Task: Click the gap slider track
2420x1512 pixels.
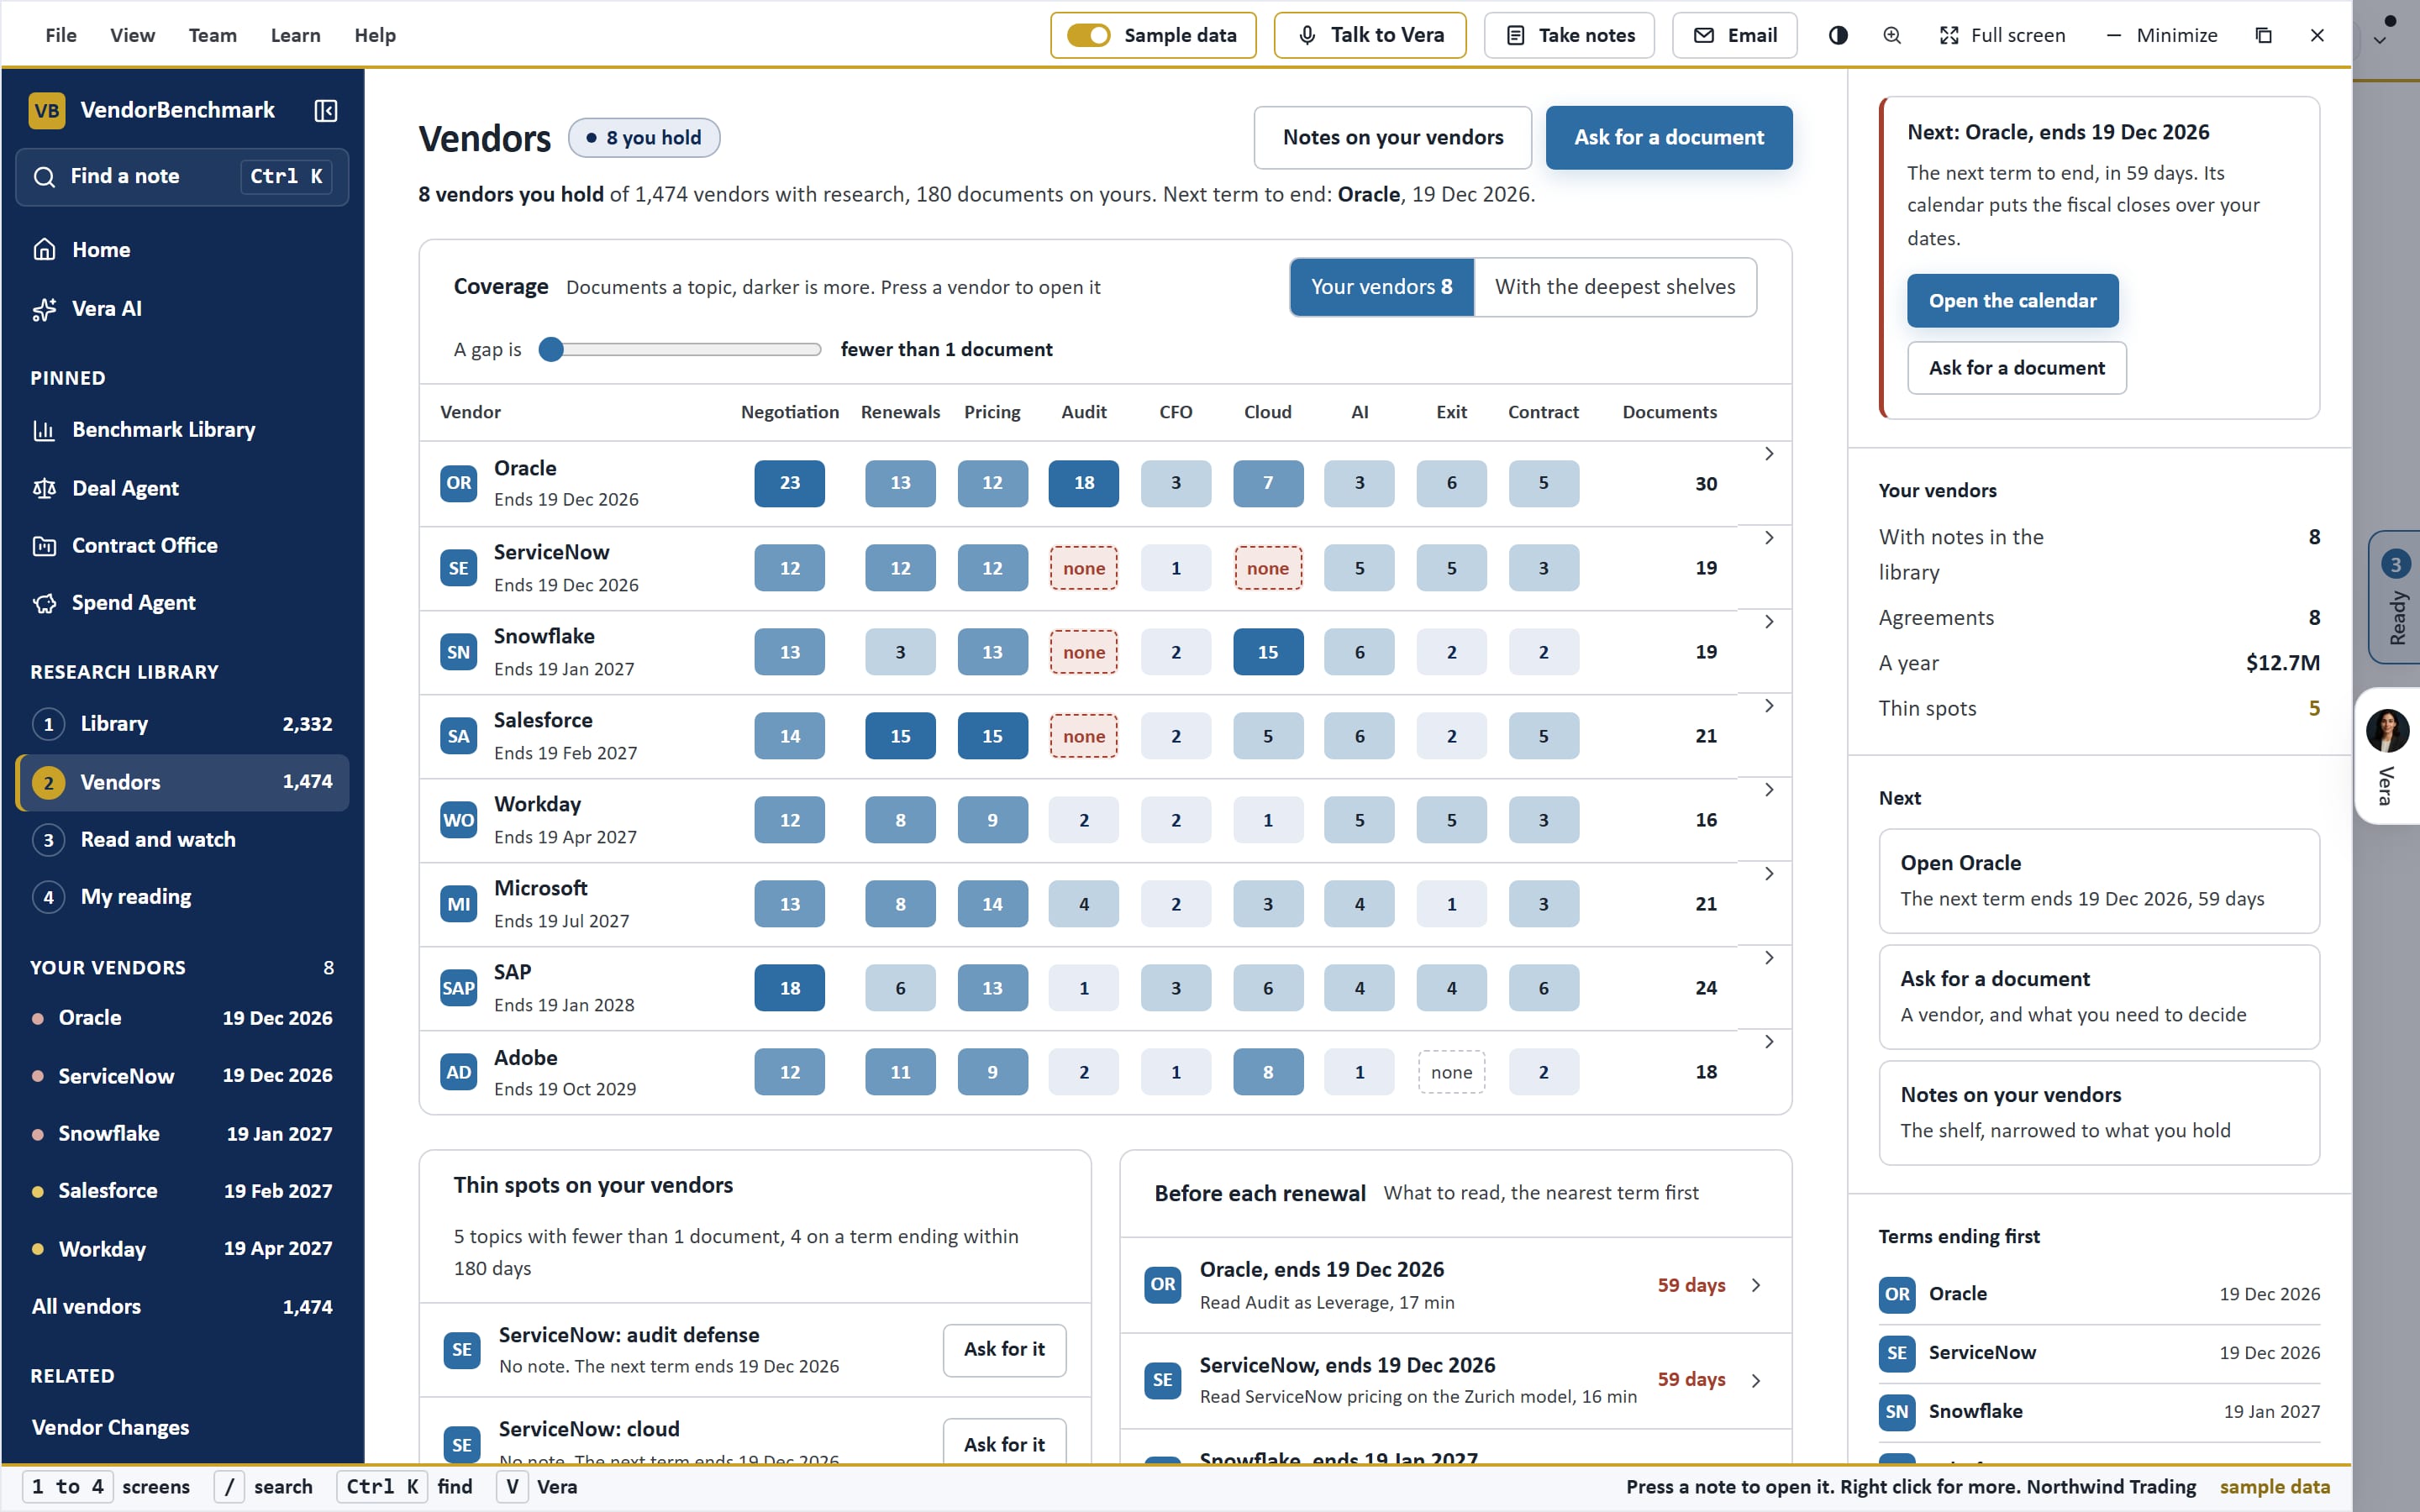Action: [680, 349]
